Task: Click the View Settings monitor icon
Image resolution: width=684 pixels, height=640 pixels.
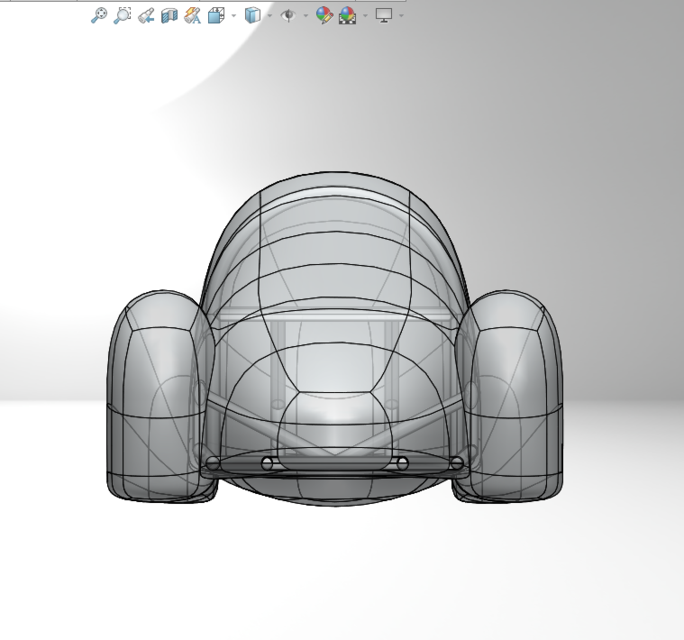Action: click(x=383, y=15)
